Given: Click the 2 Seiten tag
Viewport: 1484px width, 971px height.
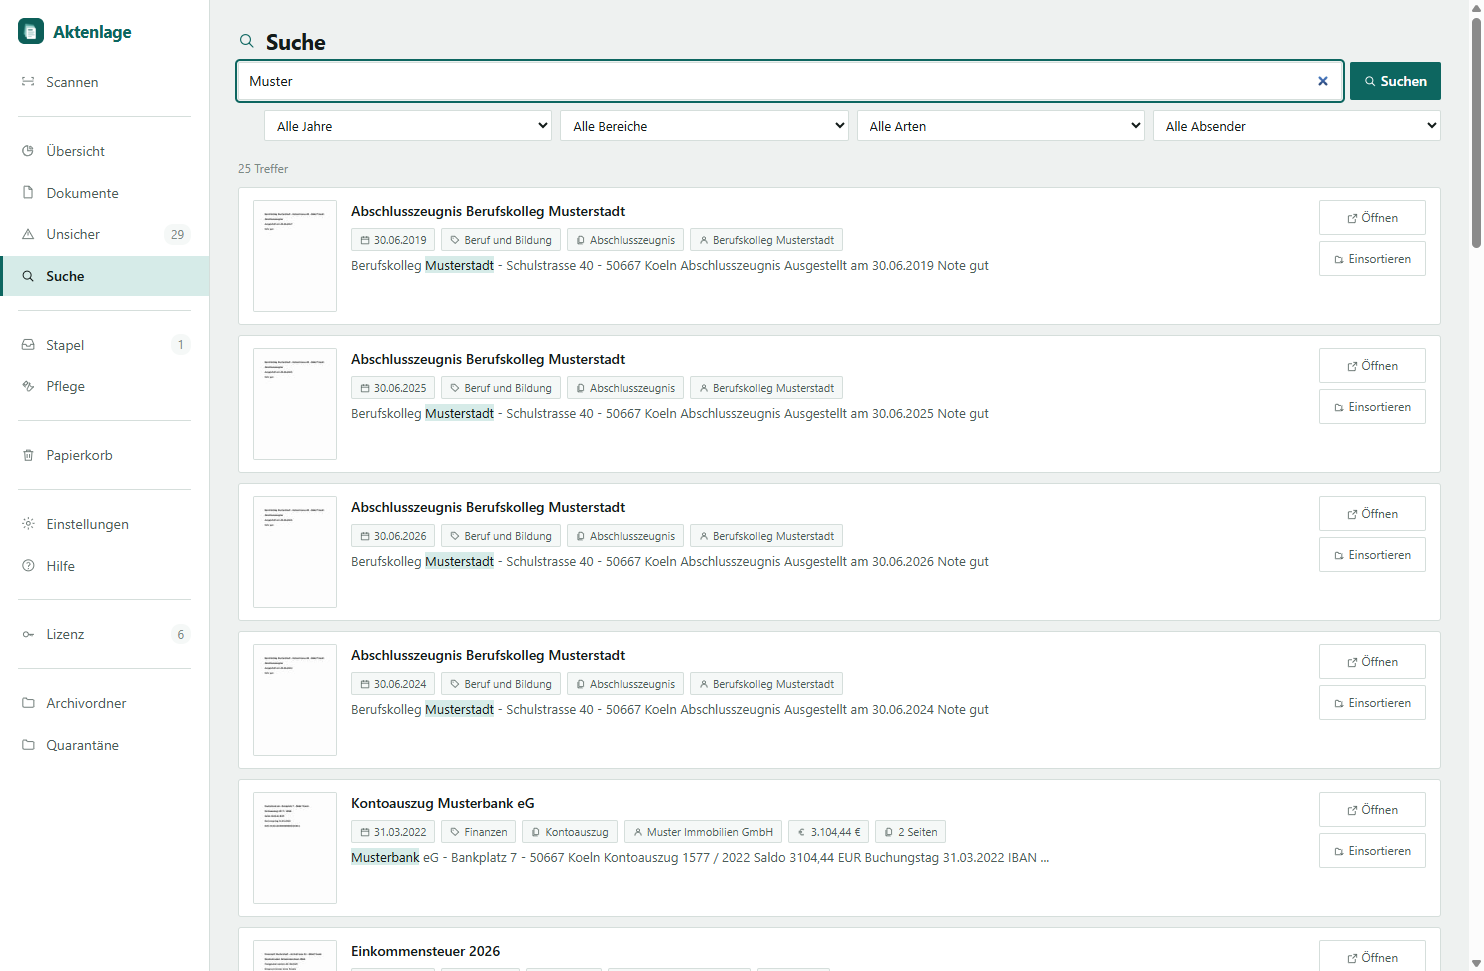Looking at the screenshot, I should [x=911, y=832].
